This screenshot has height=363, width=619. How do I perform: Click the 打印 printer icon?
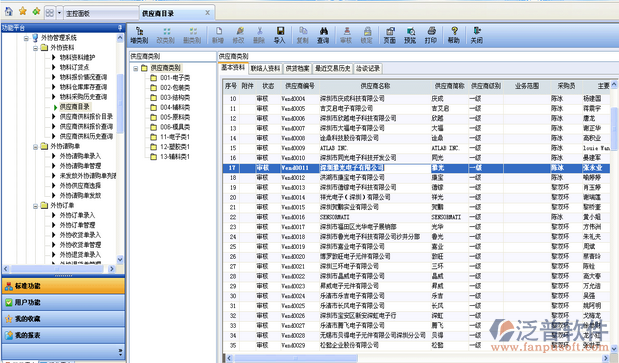tap(431, 35)
